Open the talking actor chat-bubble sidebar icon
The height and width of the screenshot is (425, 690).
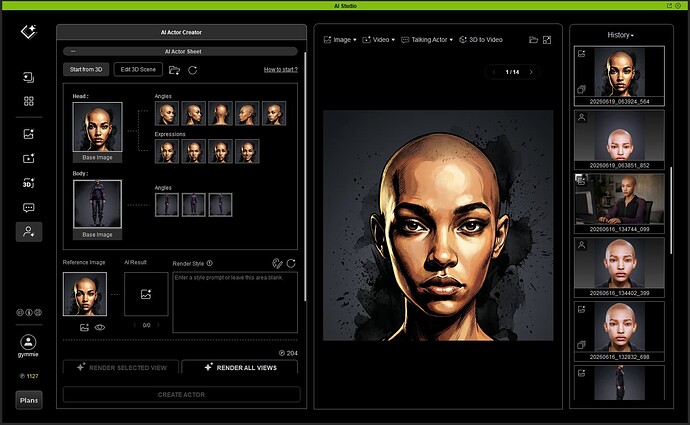[29, 208]
